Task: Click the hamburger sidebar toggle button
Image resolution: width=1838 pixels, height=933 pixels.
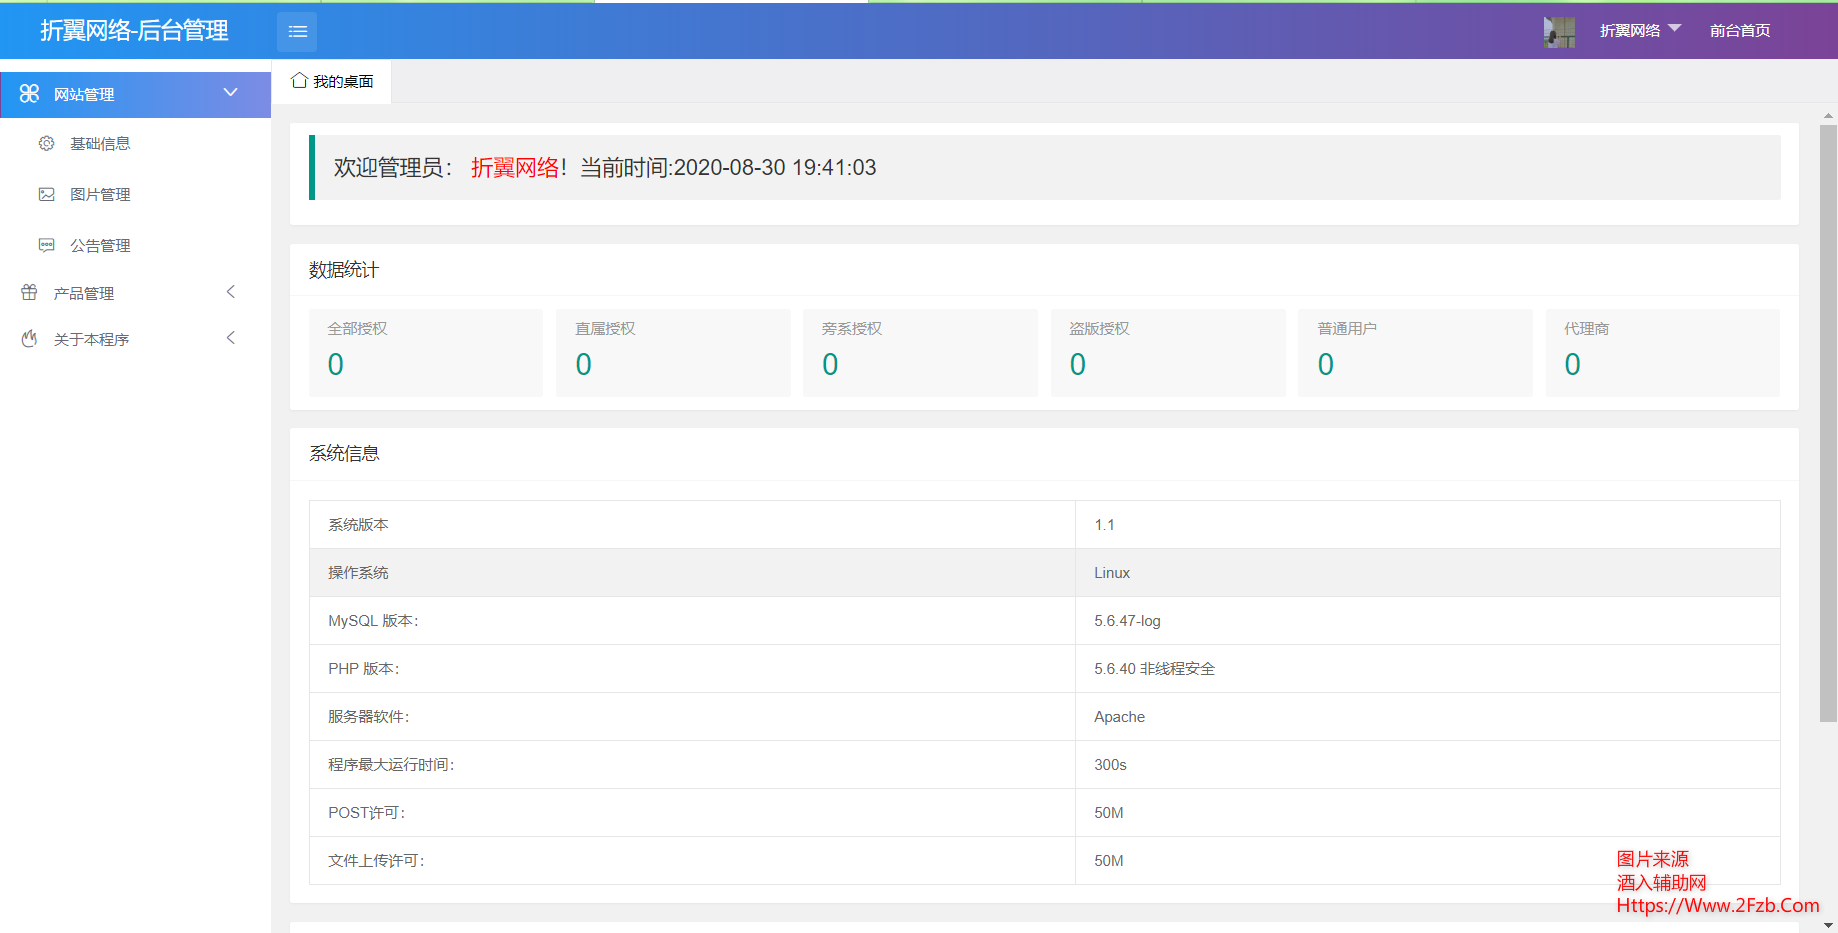Action: click(297, 31)
